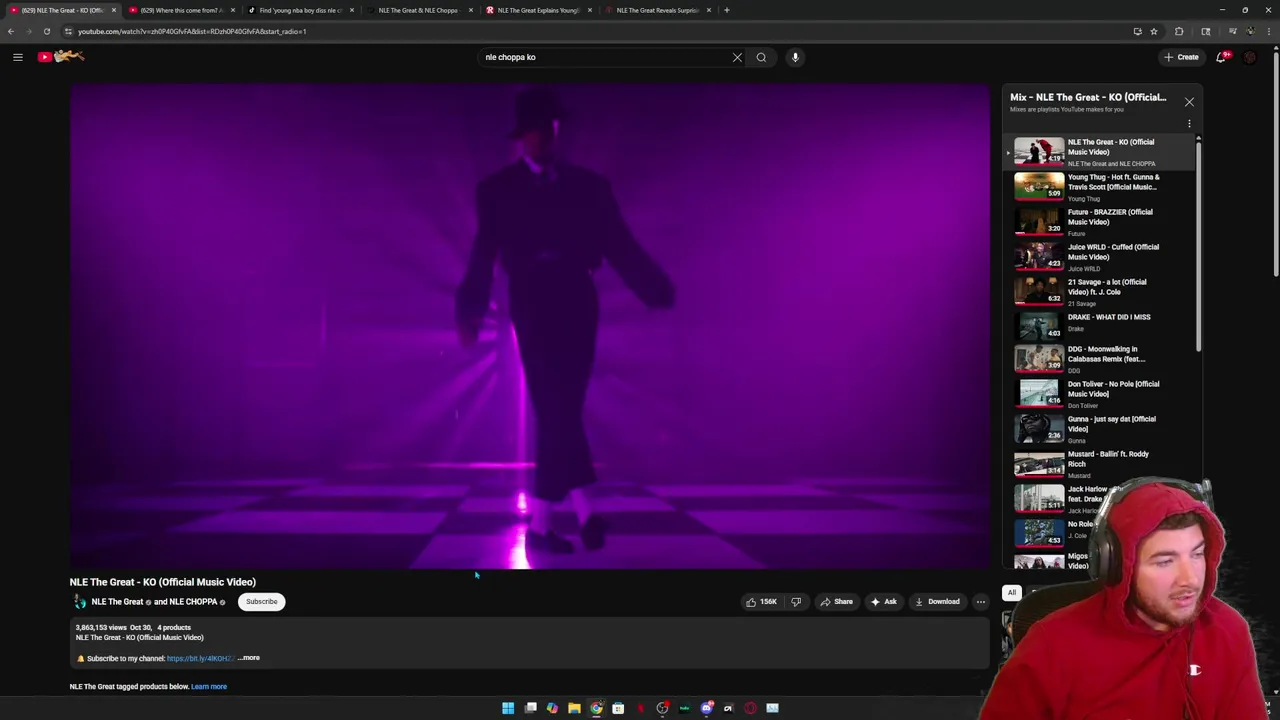Open Discord from the taskbar
1280x720 pixels.
click(706, 708)
